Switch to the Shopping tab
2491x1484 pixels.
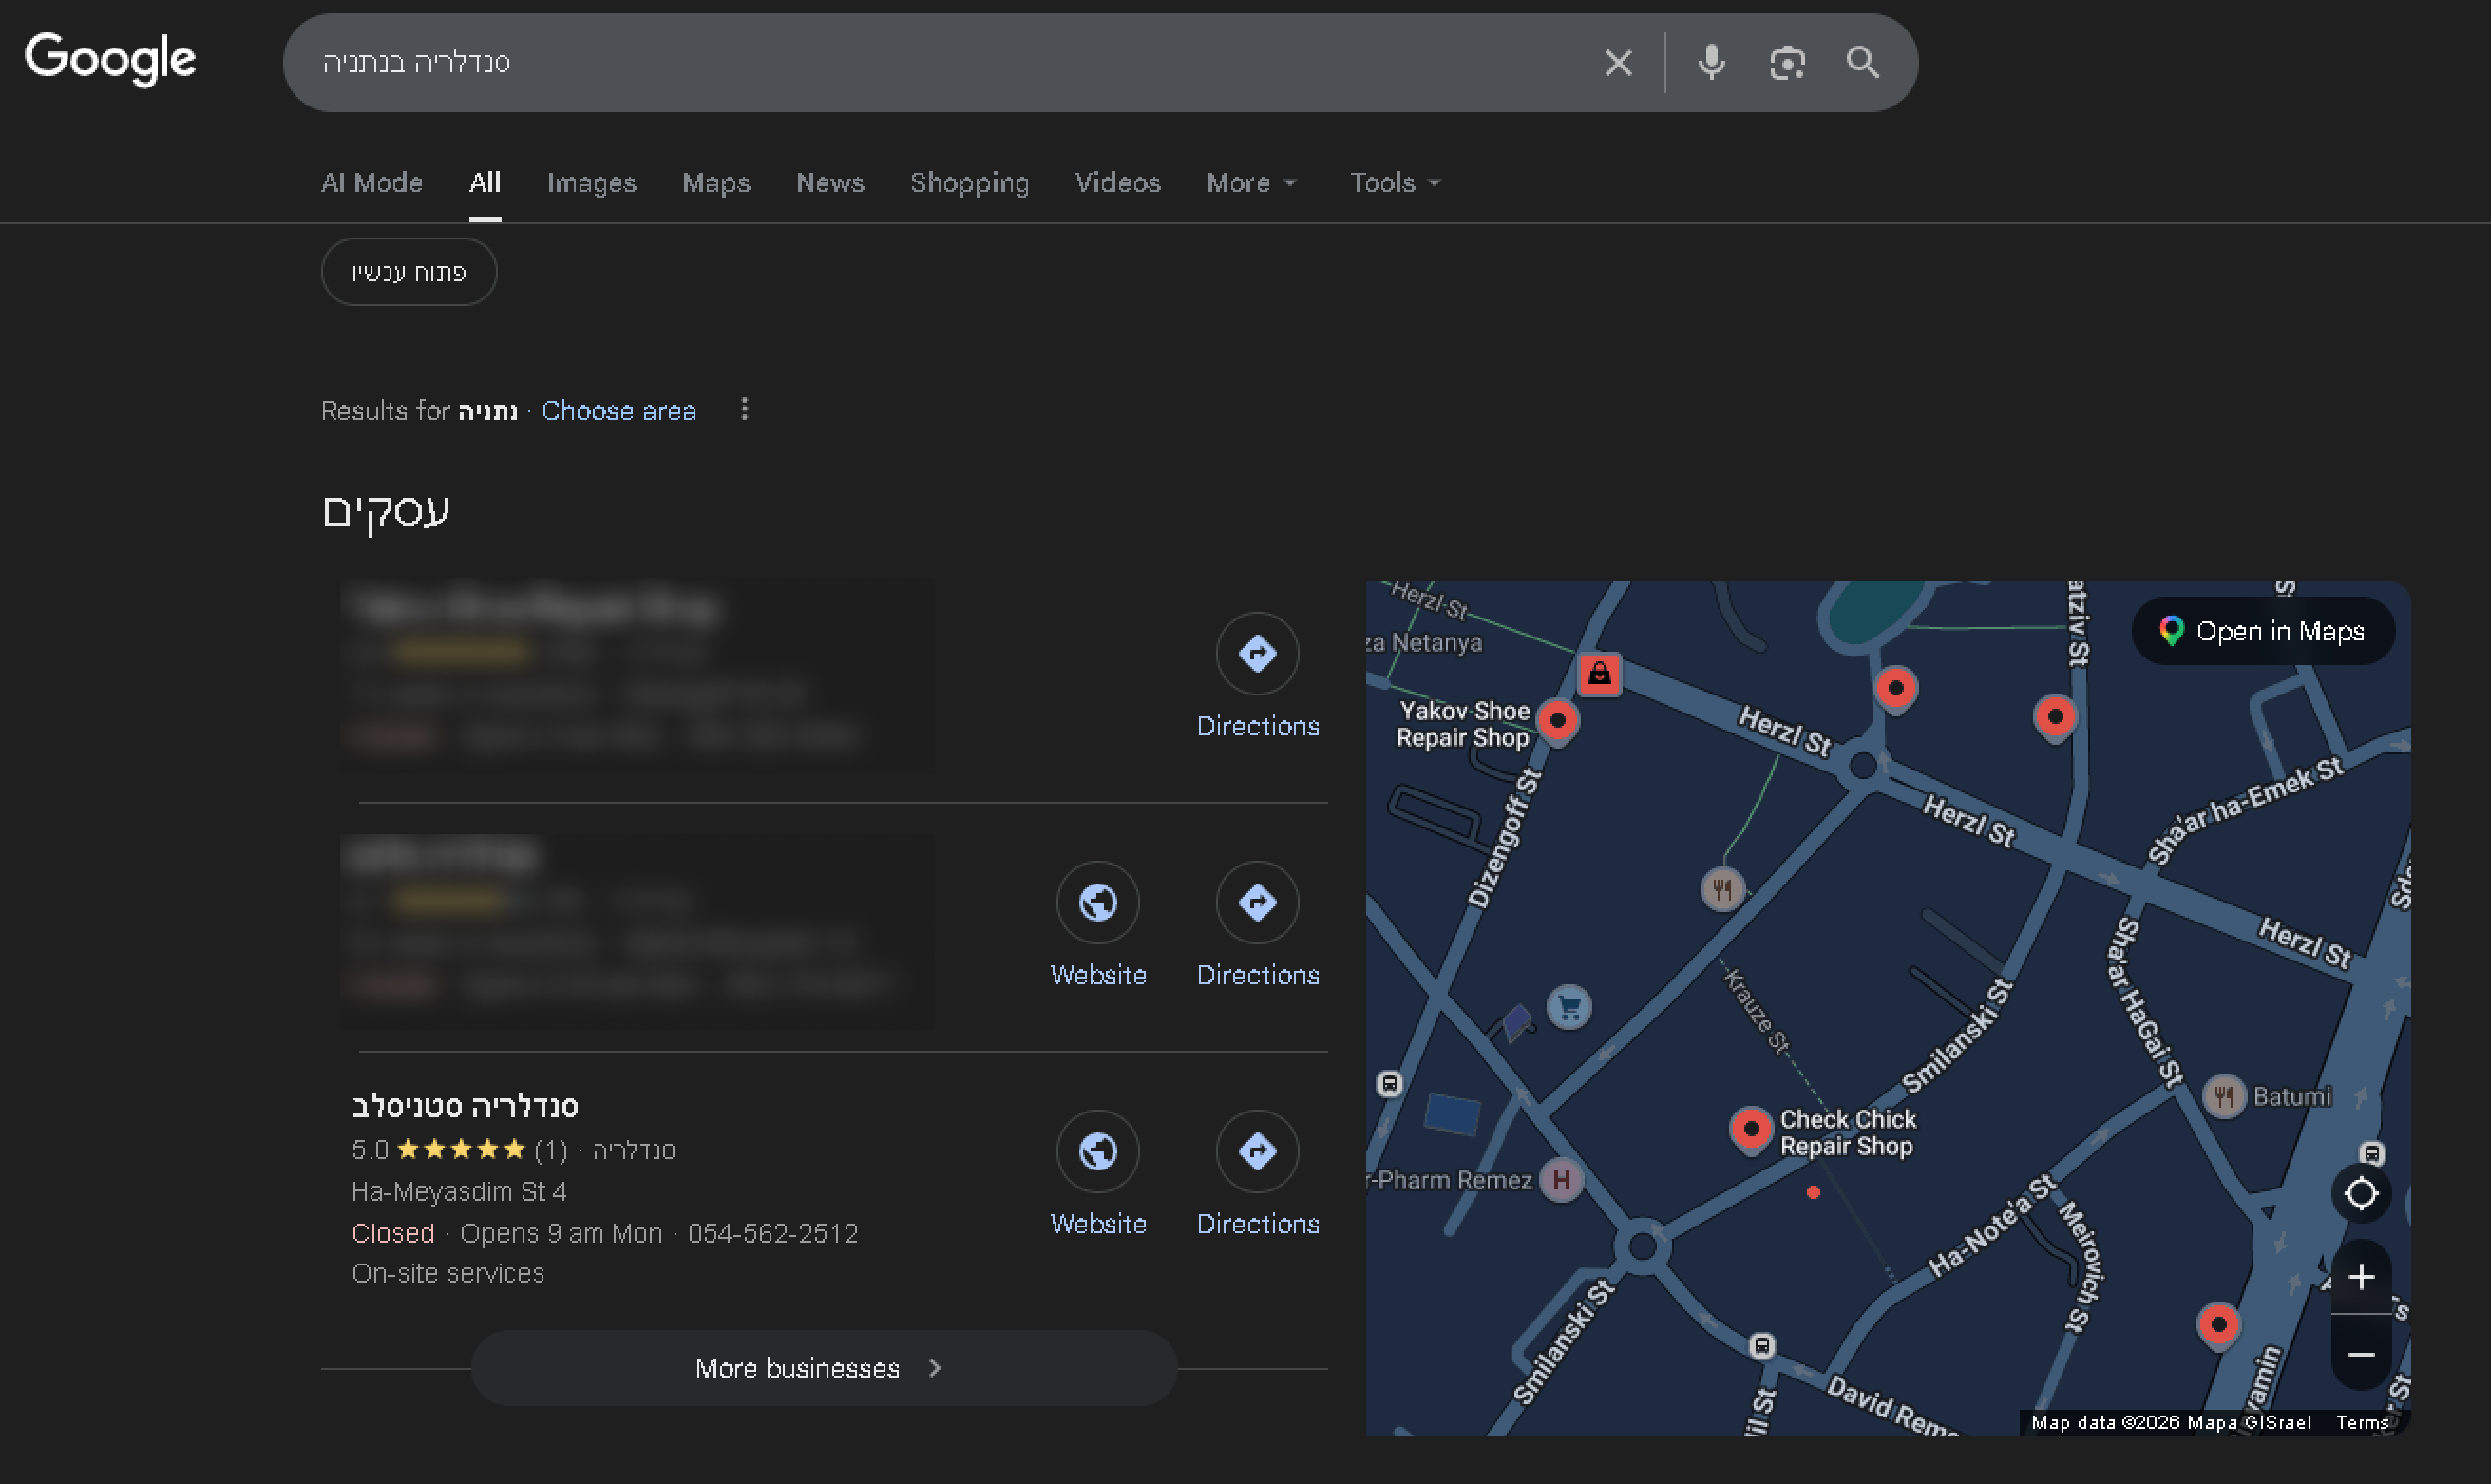[x=968, y=183]
